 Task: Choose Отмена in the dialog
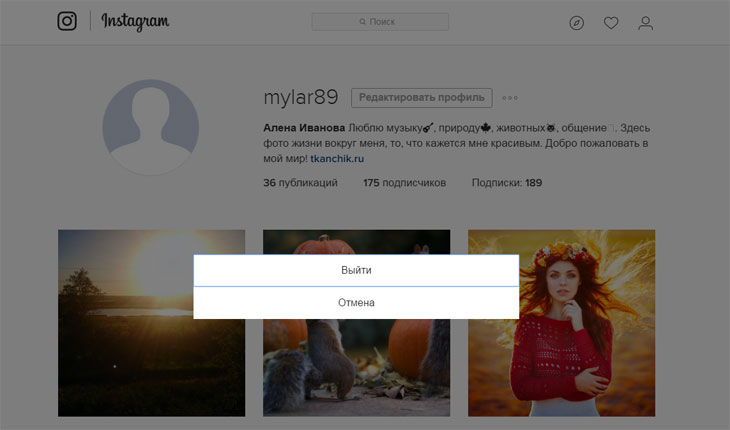[356, 303]
